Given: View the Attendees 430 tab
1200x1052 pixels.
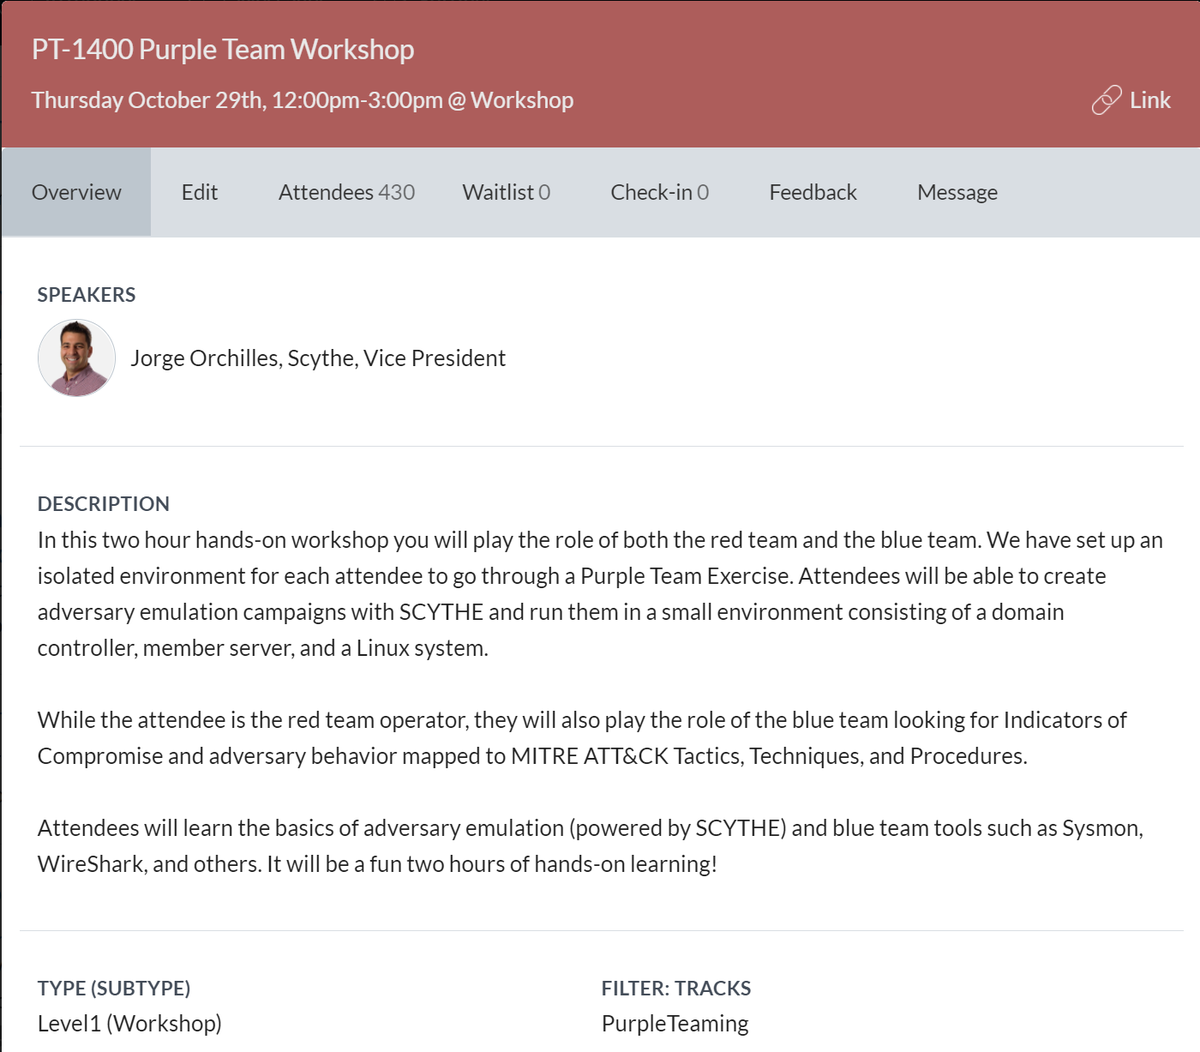Looking at the screenshot, I should [x=346, y=192].
